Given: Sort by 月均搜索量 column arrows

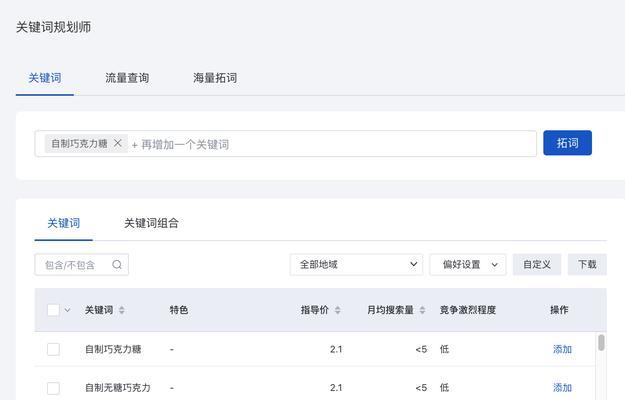Looking at the screenshot, I should click(x=422, y=310).
